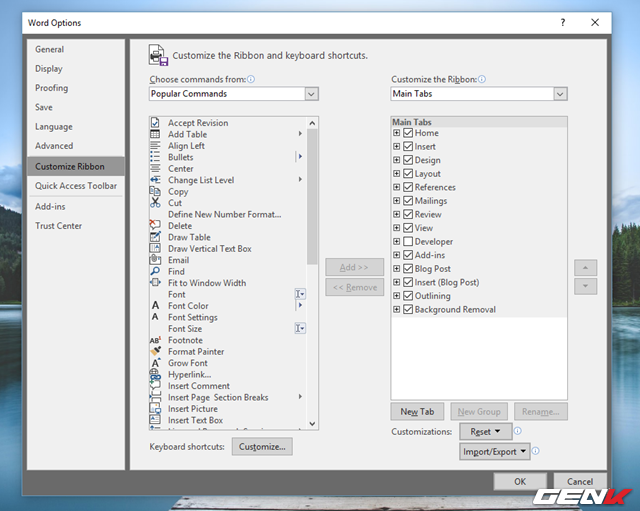Click the Grow Font icon

[155, 362]
